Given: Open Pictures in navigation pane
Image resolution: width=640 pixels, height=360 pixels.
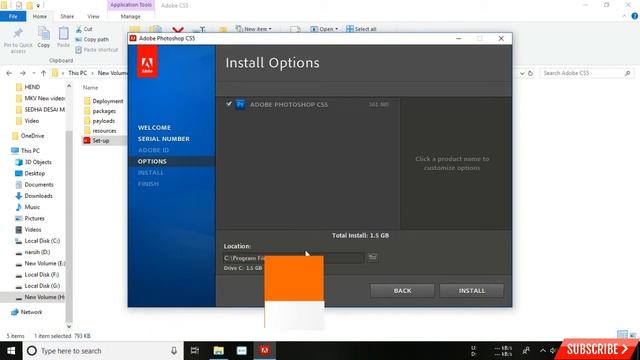Looking at the screenshot, I should (30, 218).
